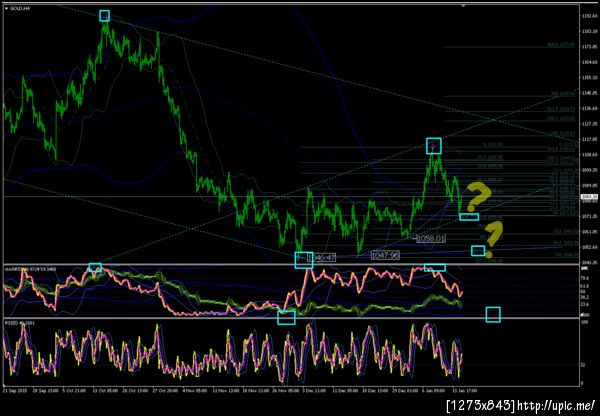Click the 1099.35 price axis value

(x=589, y=170)
